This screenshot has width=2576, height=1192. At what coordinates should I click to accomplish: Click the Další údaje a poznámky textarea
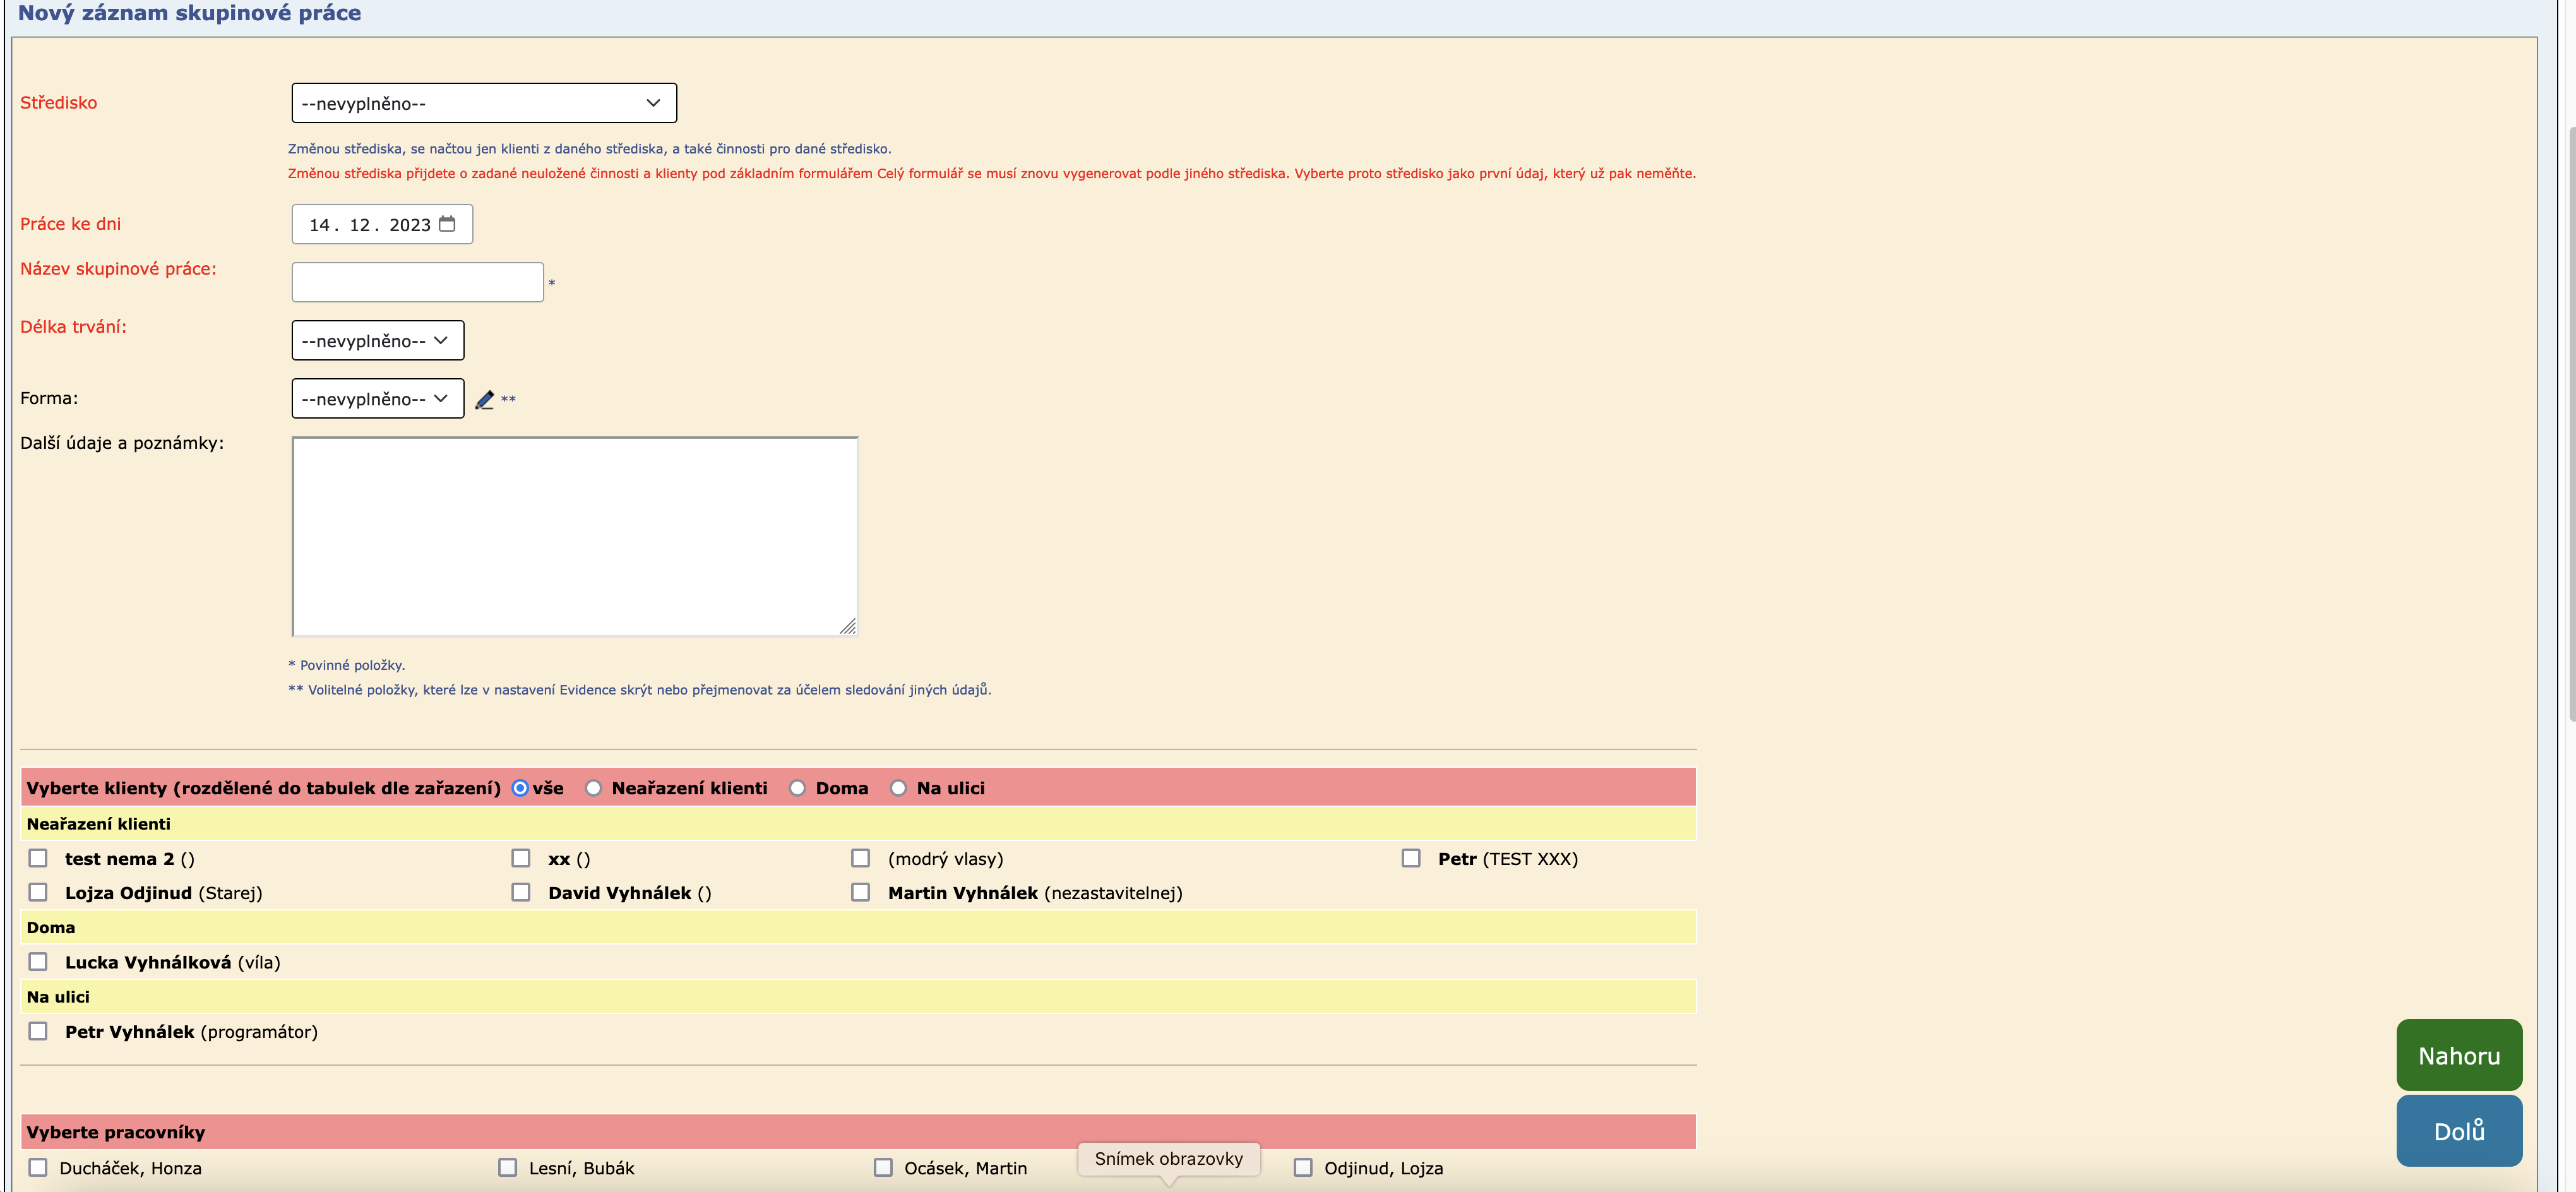click(x=574, y=535)
